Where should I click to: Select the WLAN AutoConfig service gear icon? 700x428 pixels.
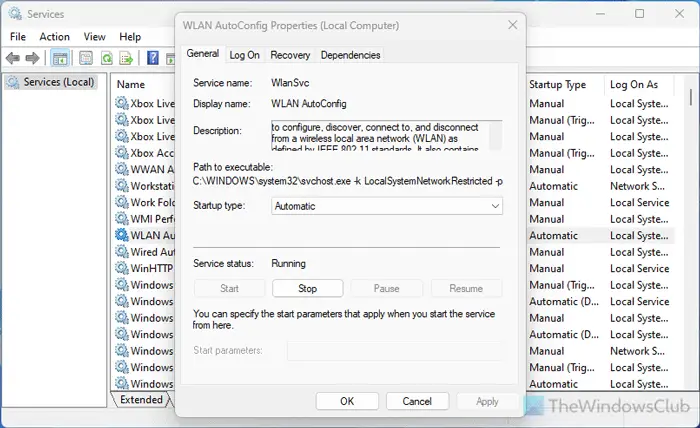click(x=121, y=235)
